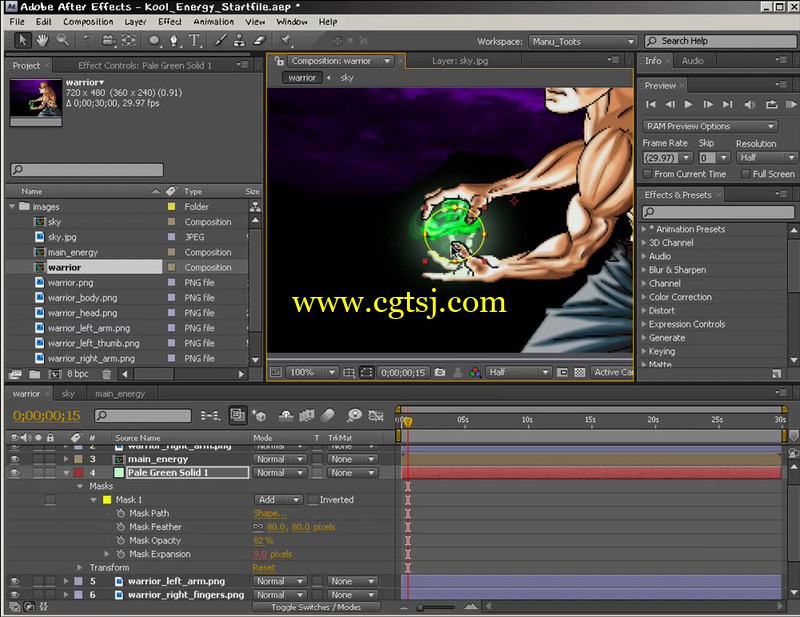Hide the warrior_left_arm.png layer
Viewport: 800px width, 617px height.
(14, 581)
